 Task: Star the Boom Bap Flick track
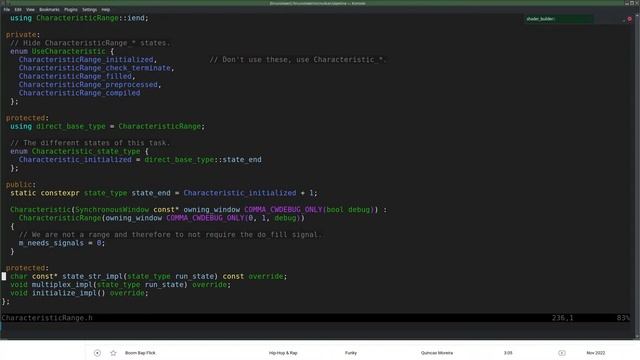113,353
